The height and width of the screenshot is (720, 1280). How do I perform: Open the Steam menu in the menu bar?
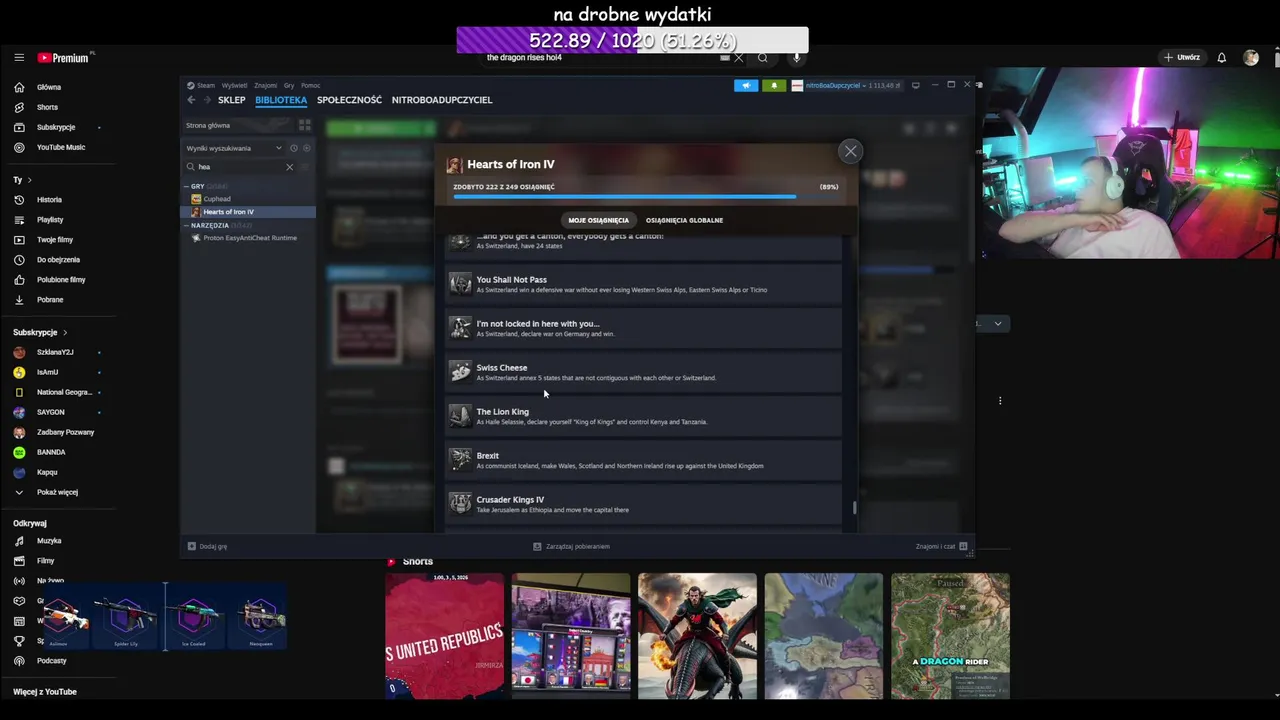click(206, 85)
